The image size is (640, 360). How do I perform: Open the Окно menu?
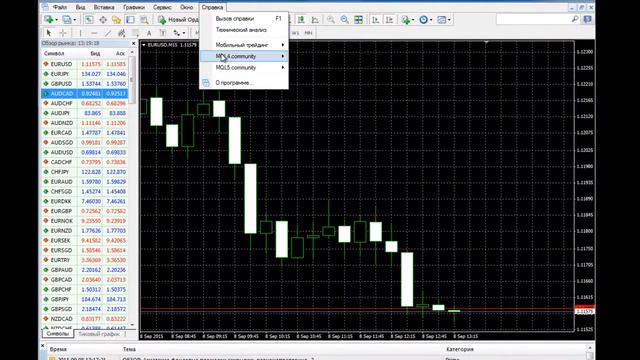point(187,7)
